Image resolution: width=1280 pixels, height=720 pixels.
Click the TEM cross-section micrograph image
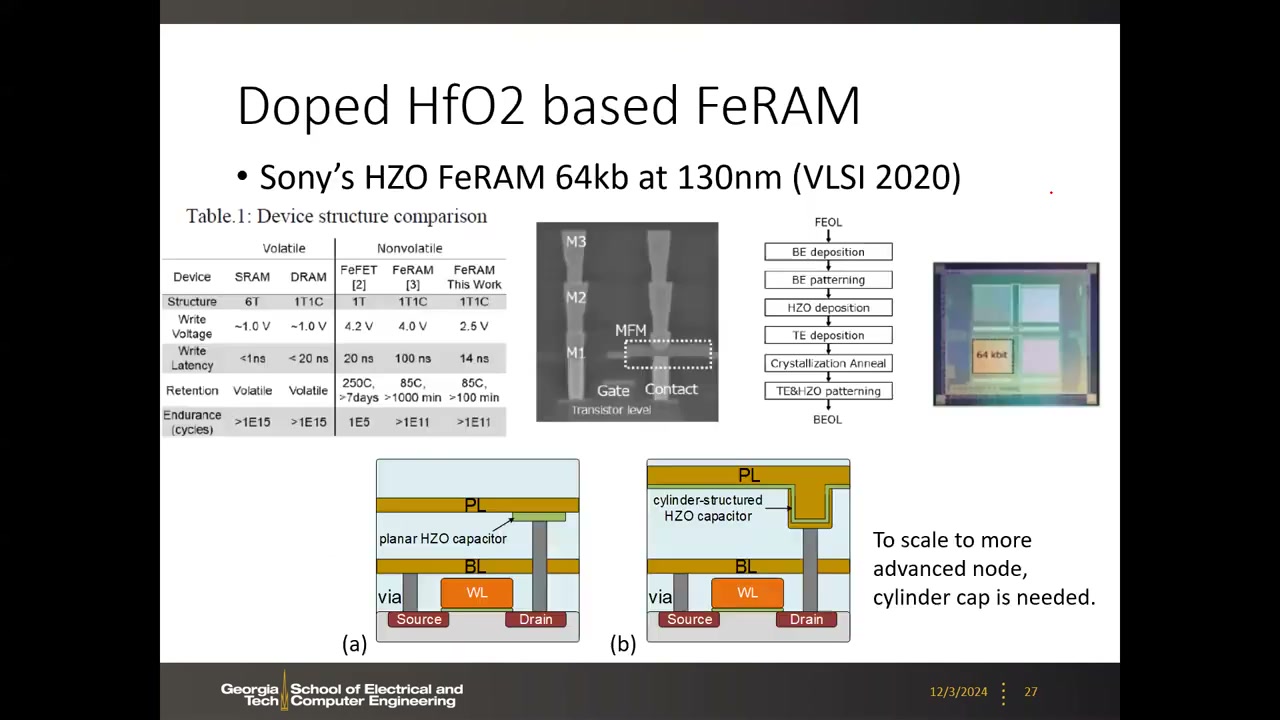pyautogui.click(x=627, y=322)
